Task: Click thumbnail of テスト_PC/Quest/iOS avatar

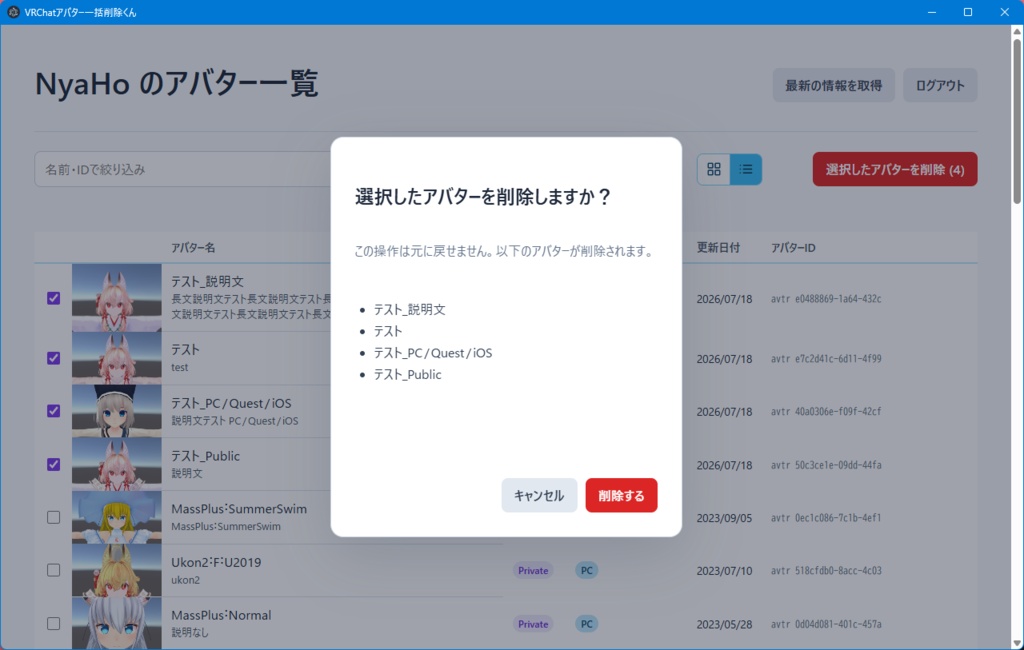Action: (117, 411)
